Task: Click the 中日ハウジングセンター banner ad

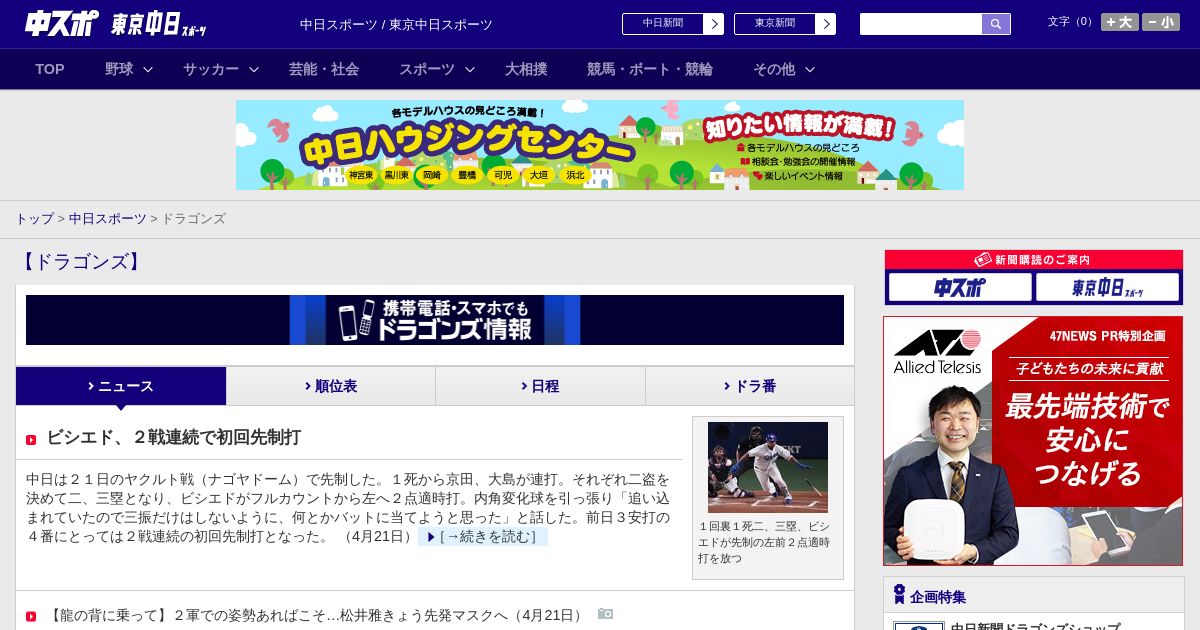Action: (x=600, y=145)
